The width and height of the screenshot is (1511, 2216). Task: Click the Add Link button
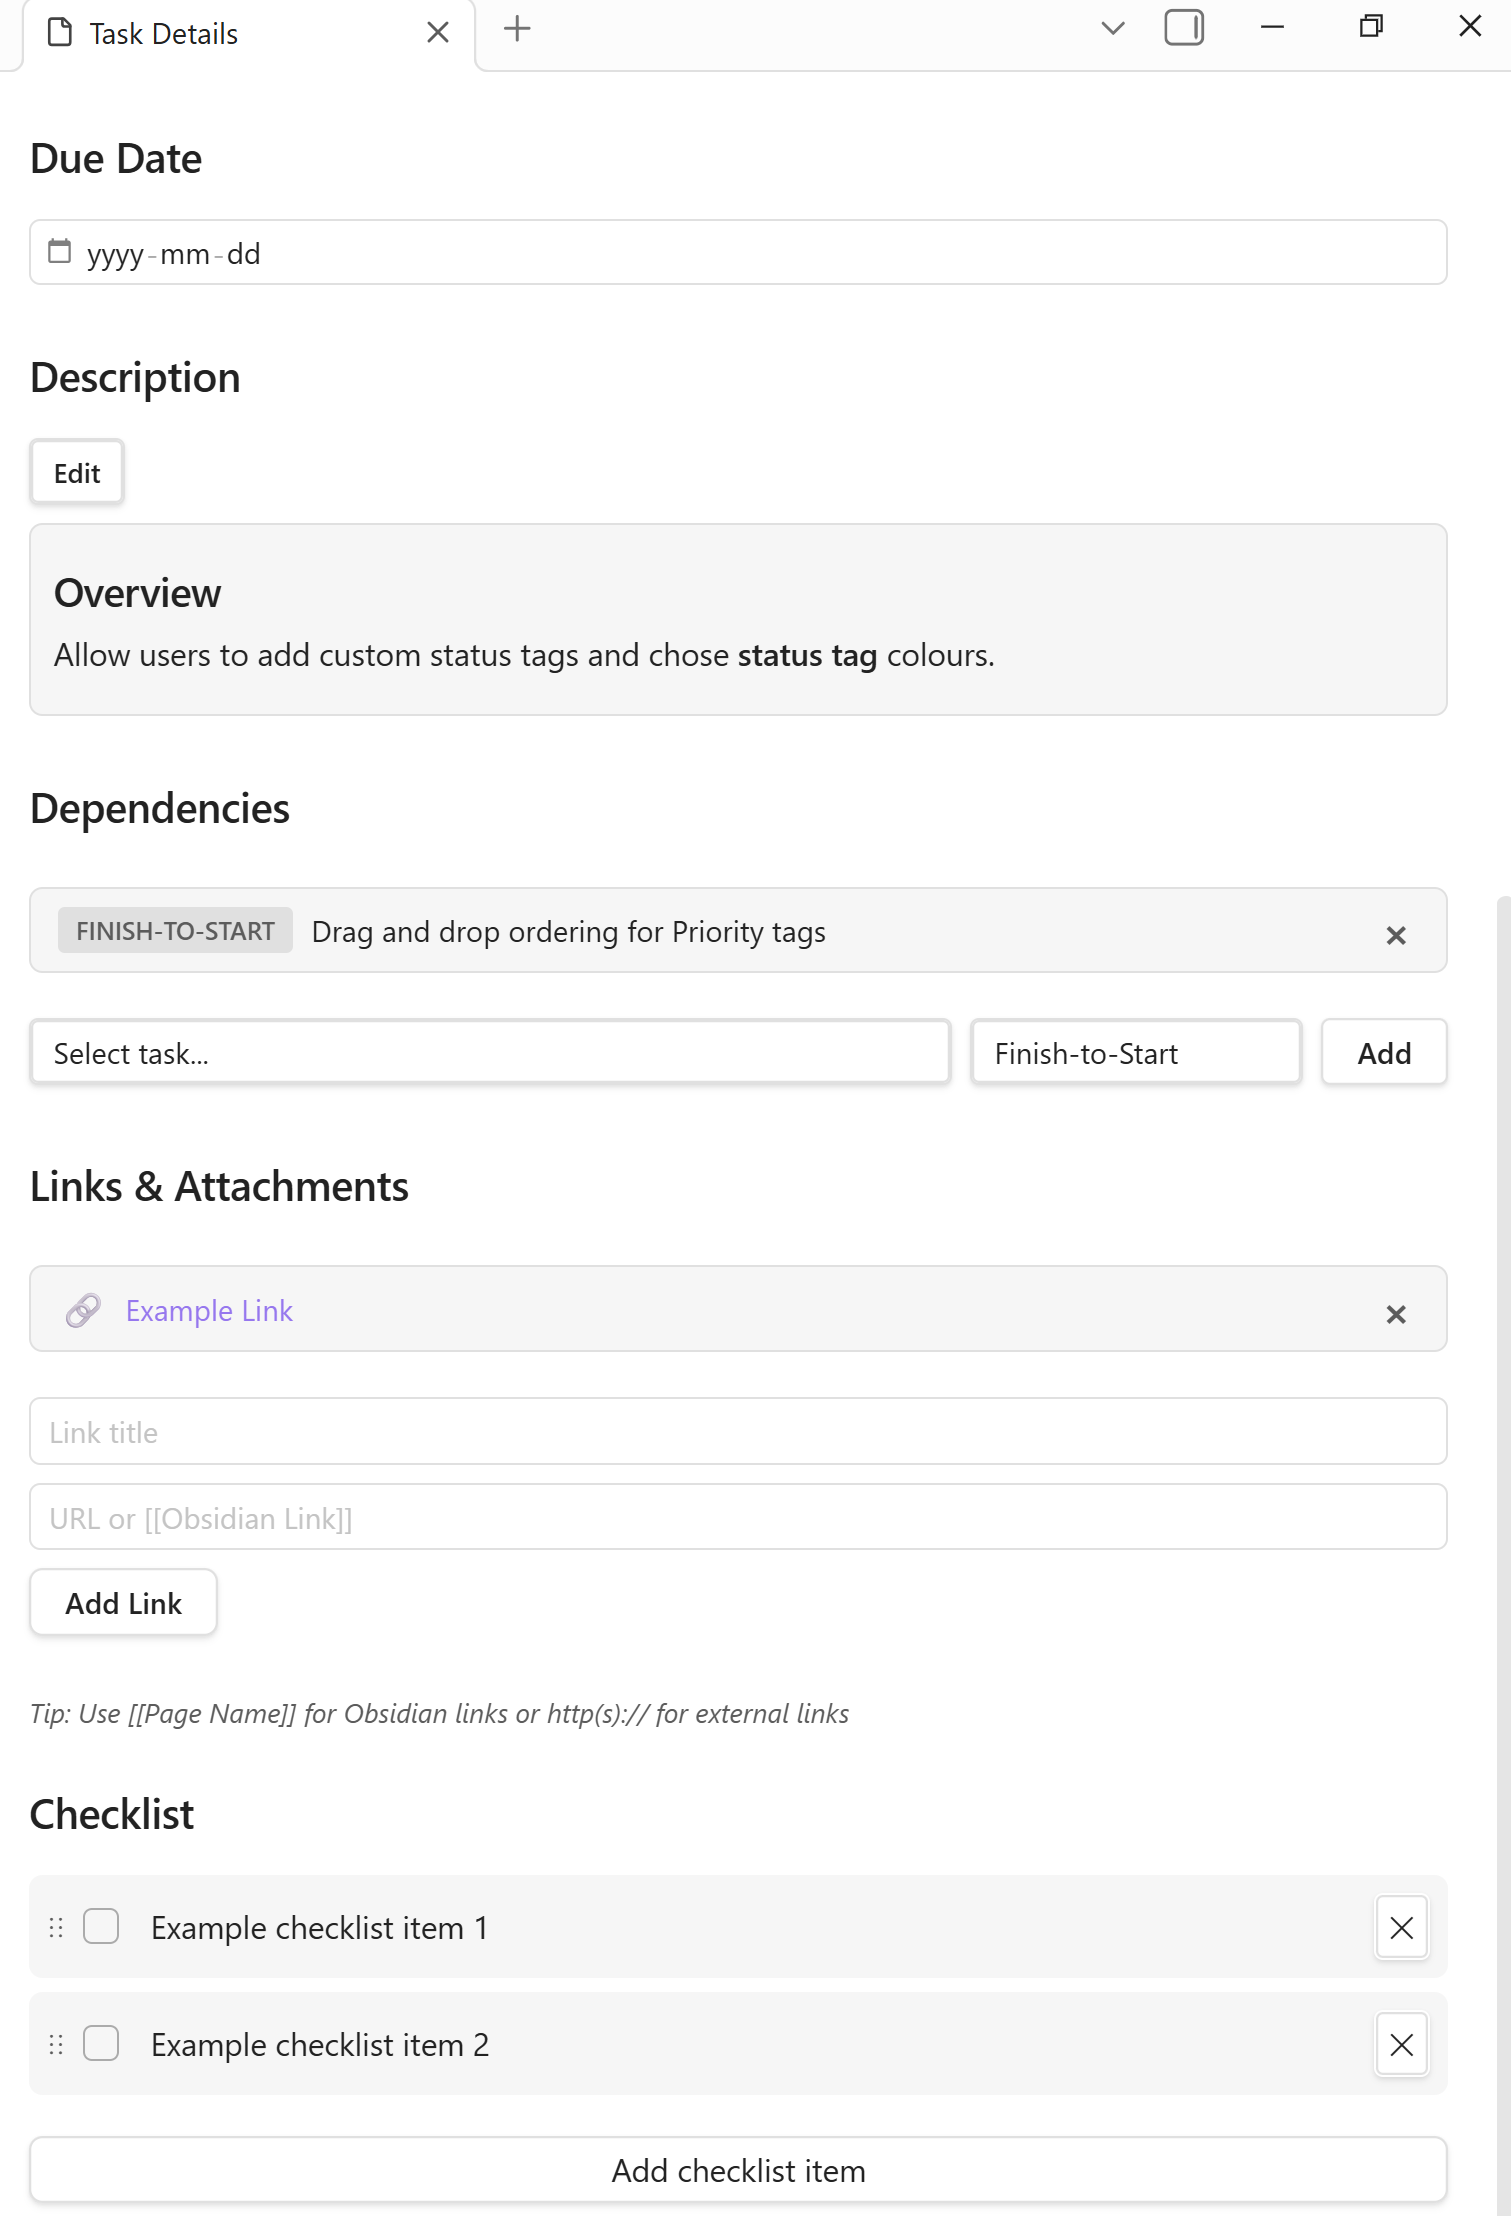click(123, 1603)
